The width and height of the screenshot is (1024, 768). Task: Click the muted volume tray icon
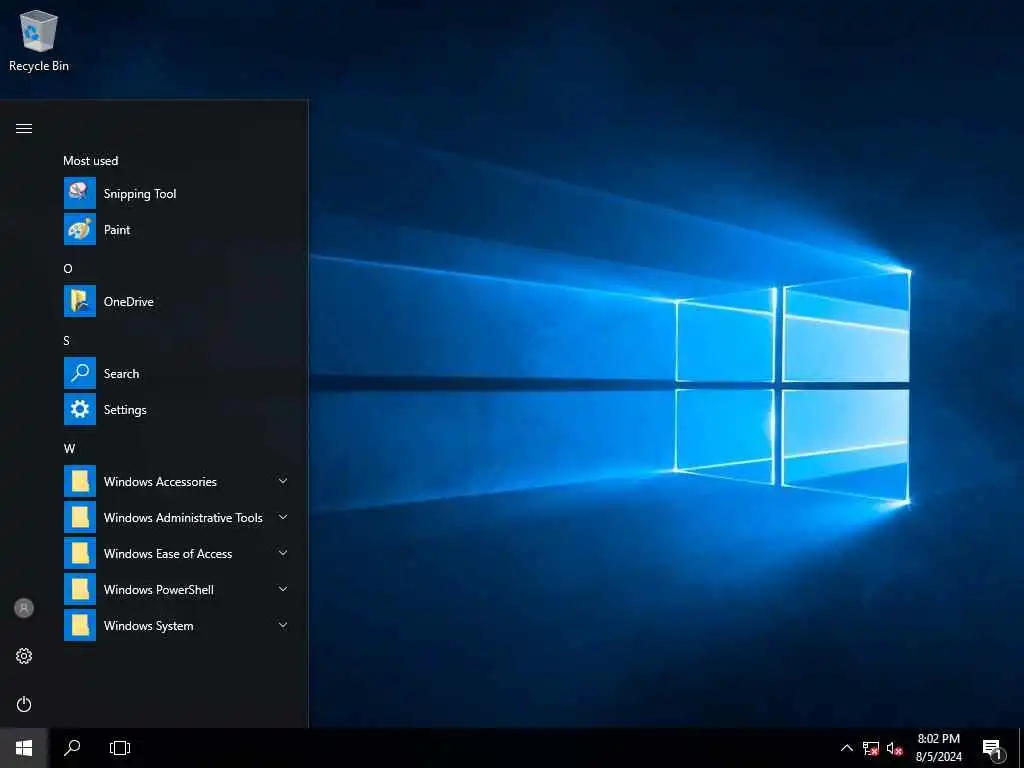click(x=895, y=748)
